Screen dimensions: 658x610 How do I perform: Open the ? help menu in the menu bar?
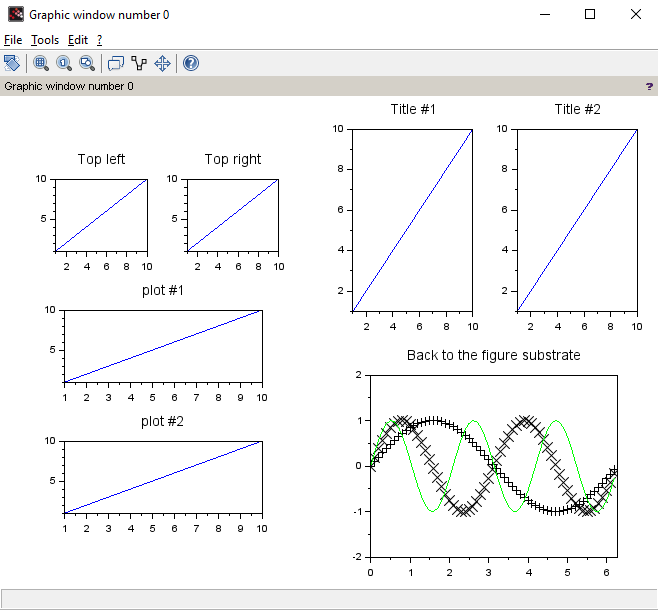(x=99, y=40)
